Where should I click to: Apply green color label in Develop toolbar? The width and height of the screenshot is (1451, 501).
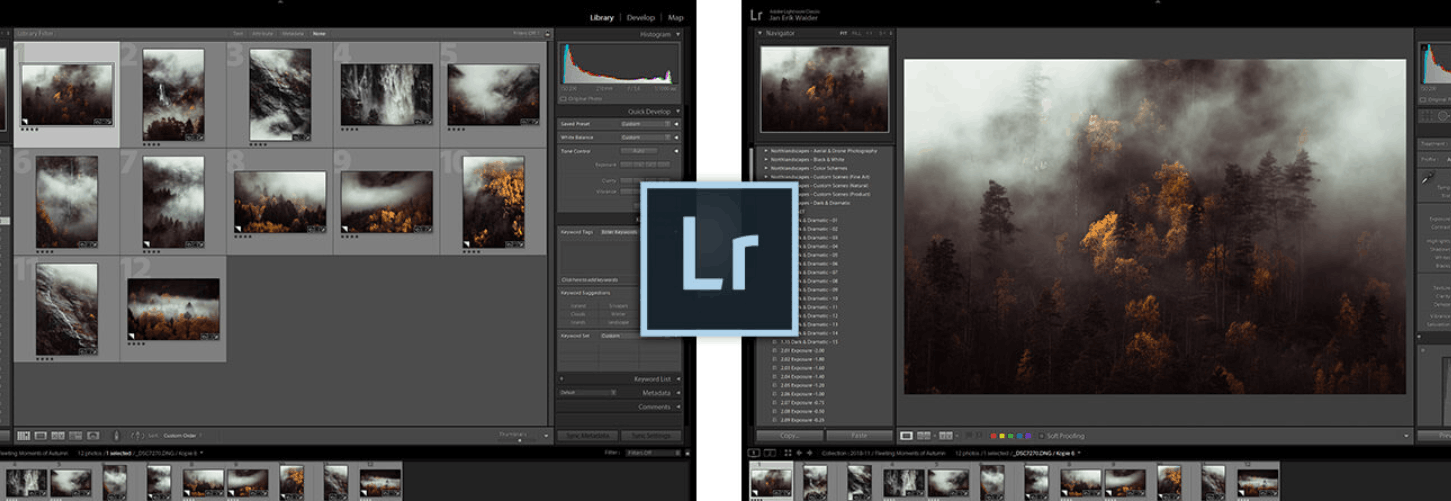coord(1011,436)
